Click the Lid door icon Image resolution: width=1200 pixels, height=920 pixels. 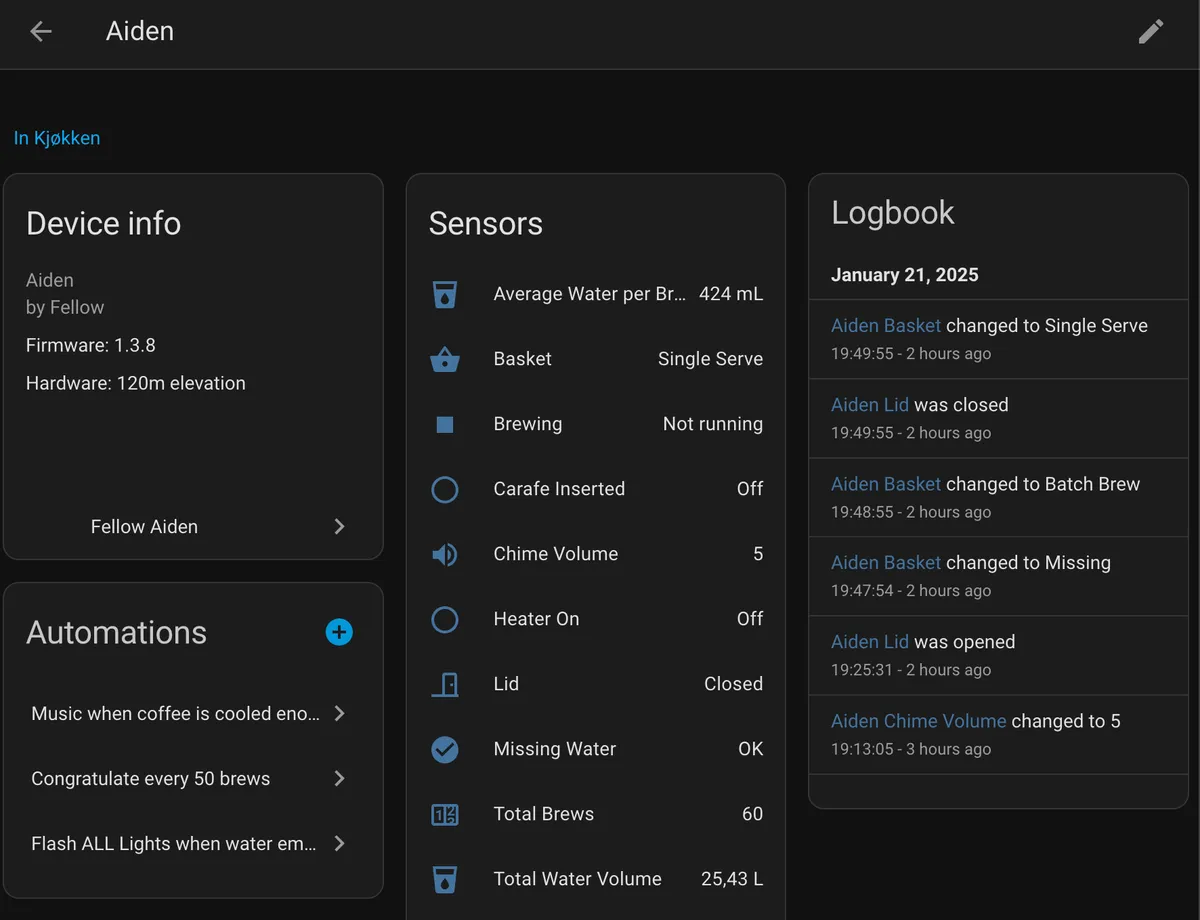[x=445, y=684]
